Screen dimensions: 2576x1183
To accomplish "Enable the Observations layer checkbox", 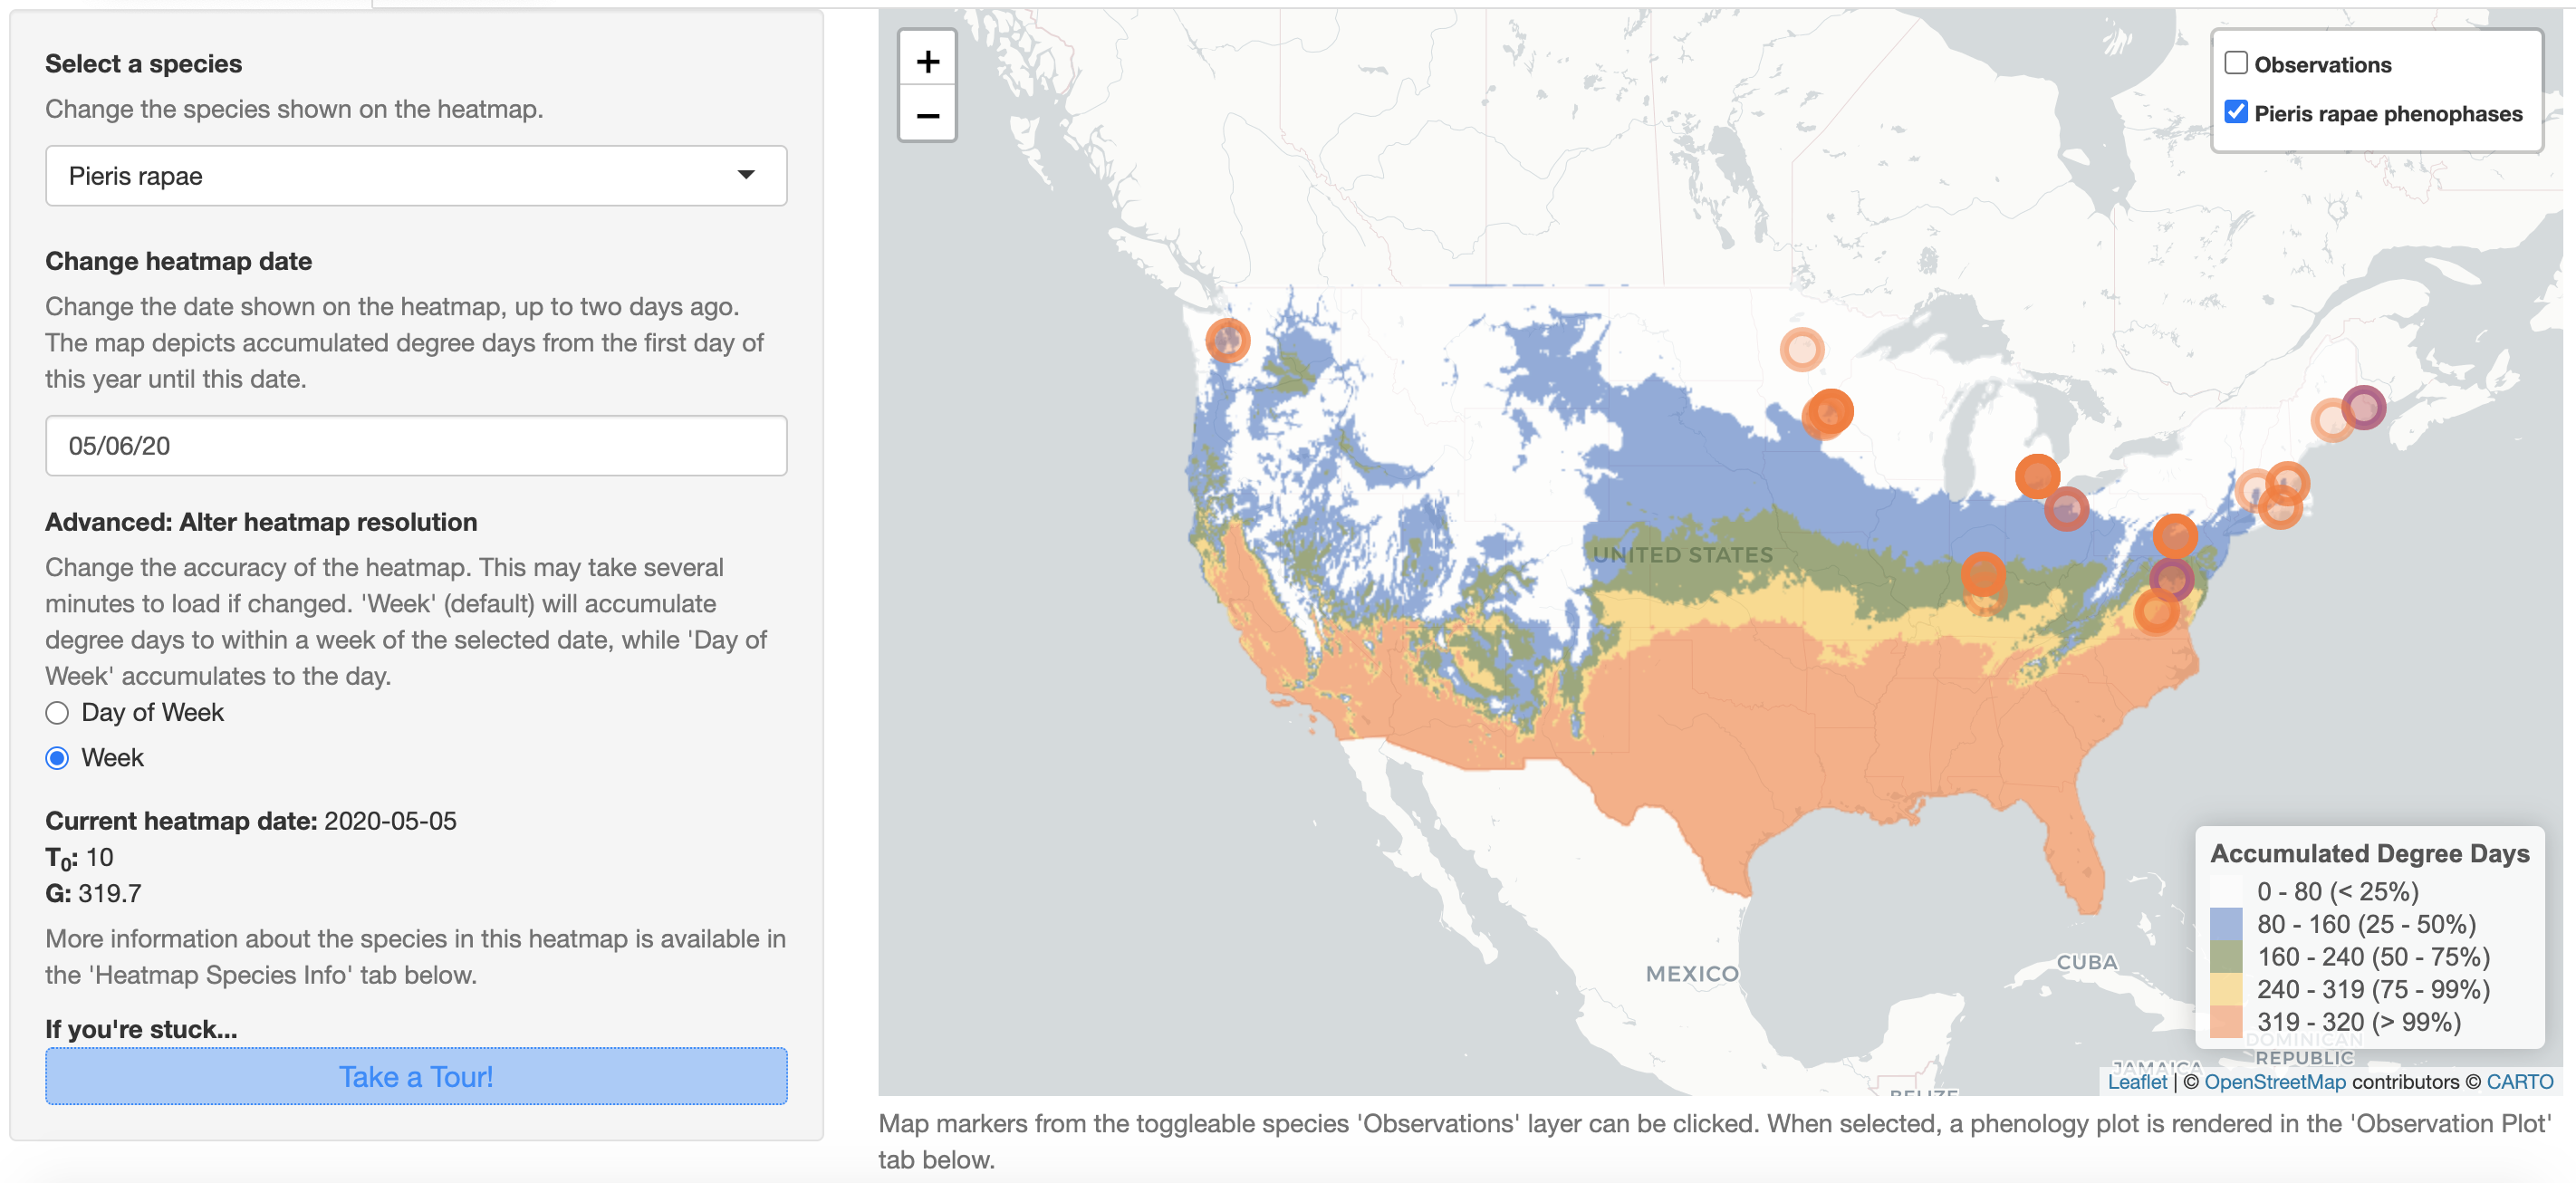I will click(2236, 63).
